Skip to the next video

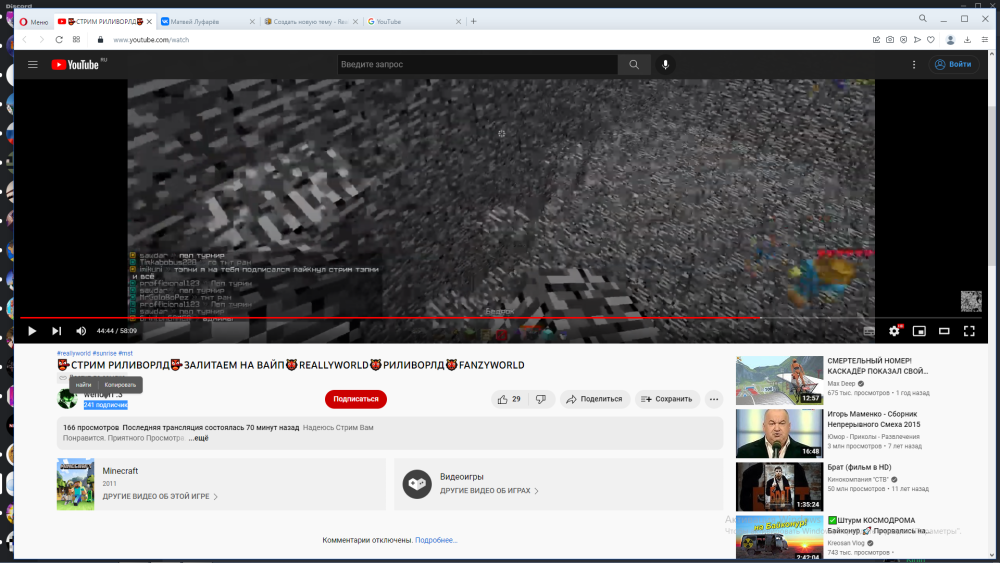point(56,331)
